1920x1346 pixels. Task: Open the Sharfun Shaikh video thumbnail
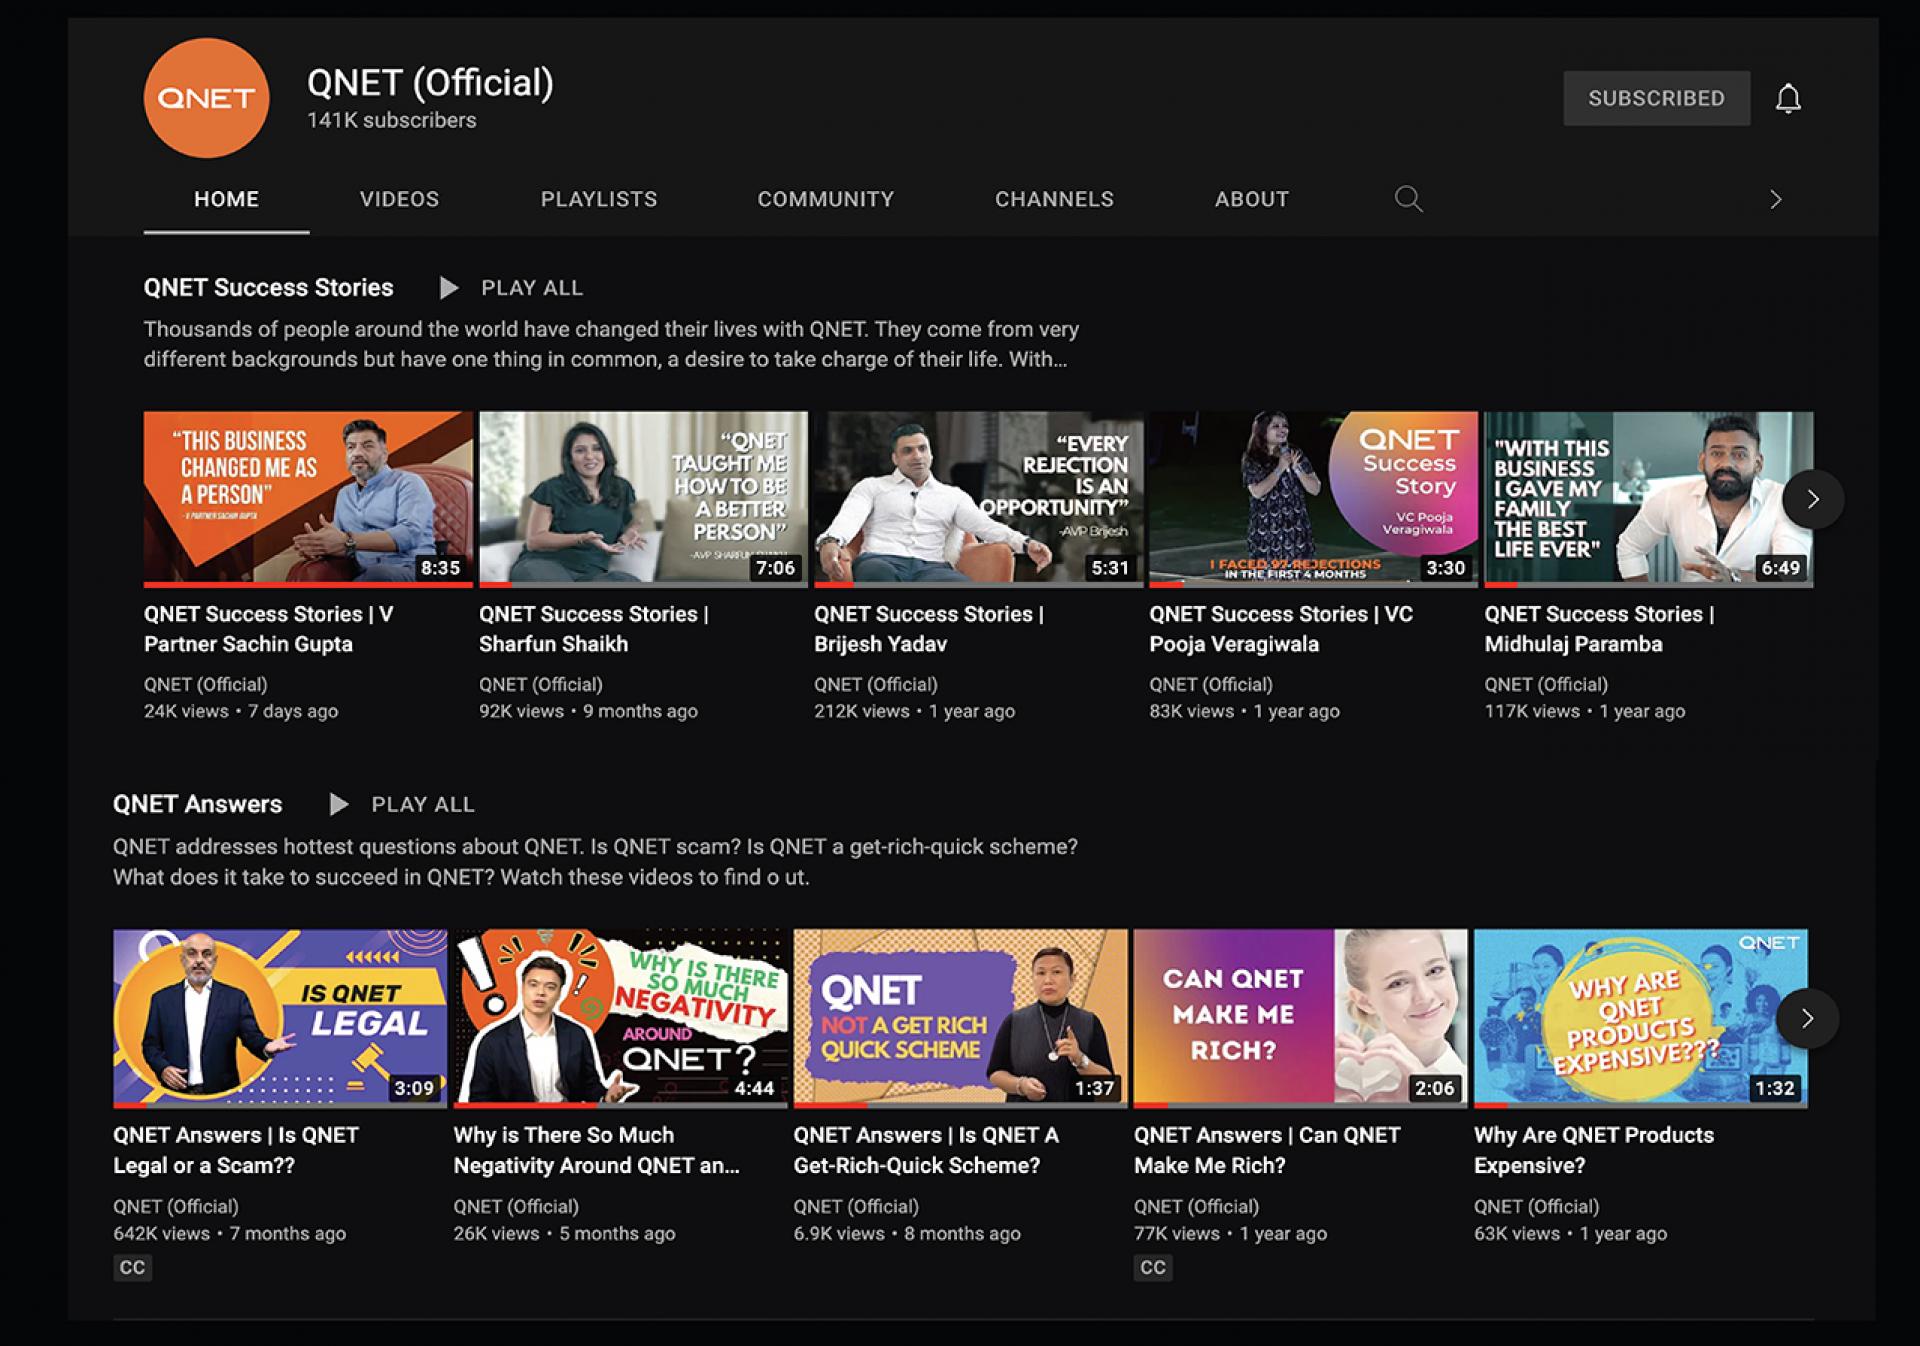pos(643,498)
